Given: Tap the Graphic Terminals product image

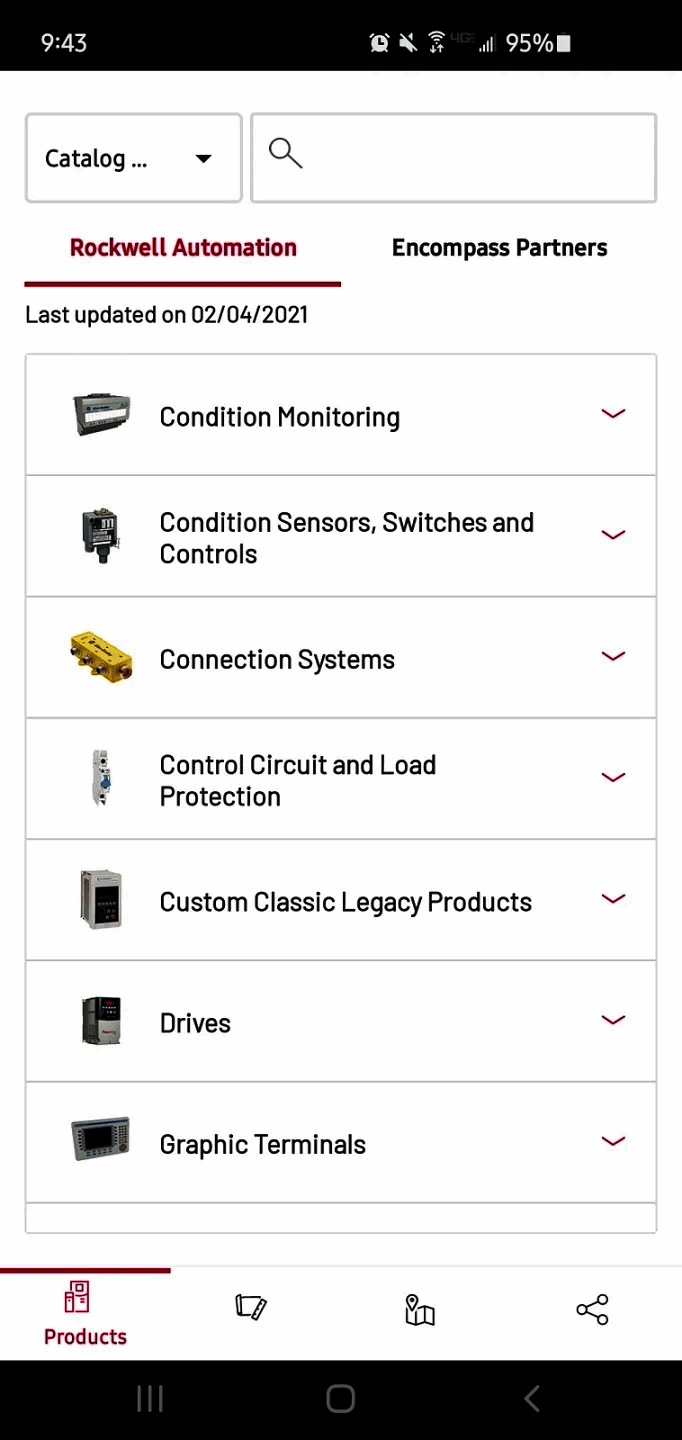Looking at the screenshot, I should coord(101,1140).
